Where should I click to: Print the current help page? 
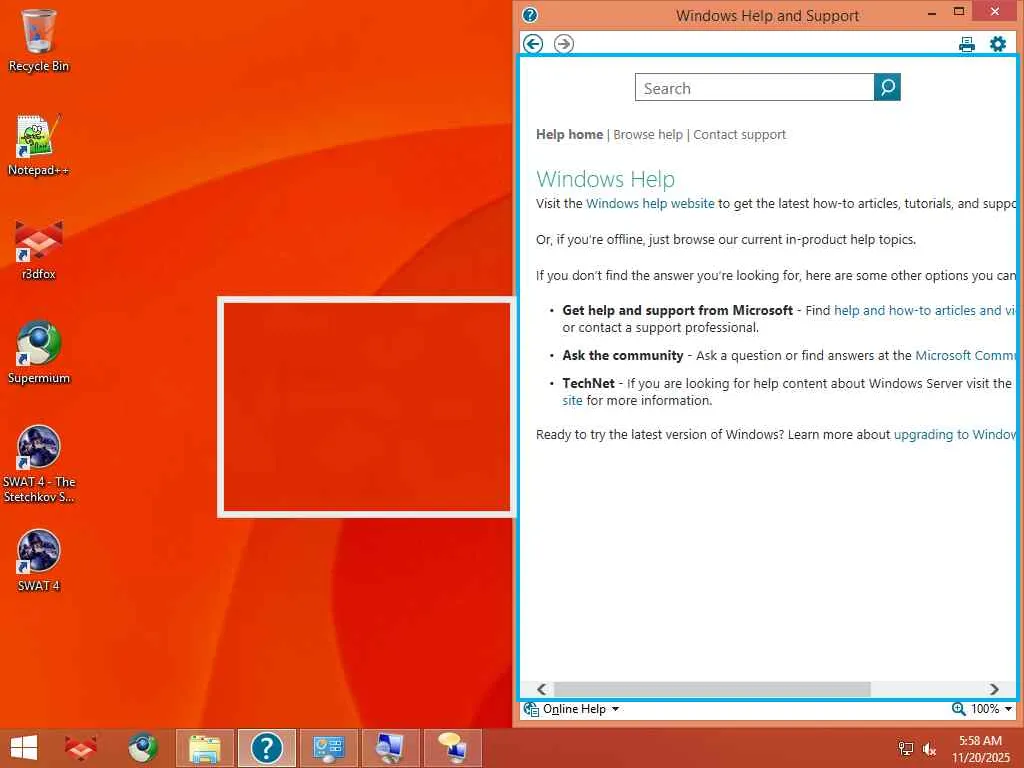[967, 44]
